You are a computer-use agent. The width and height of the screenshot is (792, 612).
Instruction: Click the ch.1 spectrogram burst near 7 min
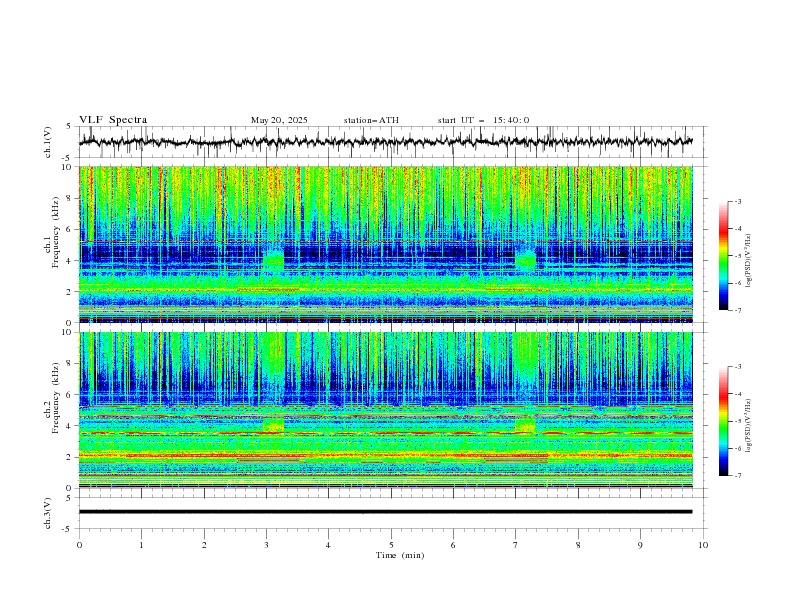525,260
